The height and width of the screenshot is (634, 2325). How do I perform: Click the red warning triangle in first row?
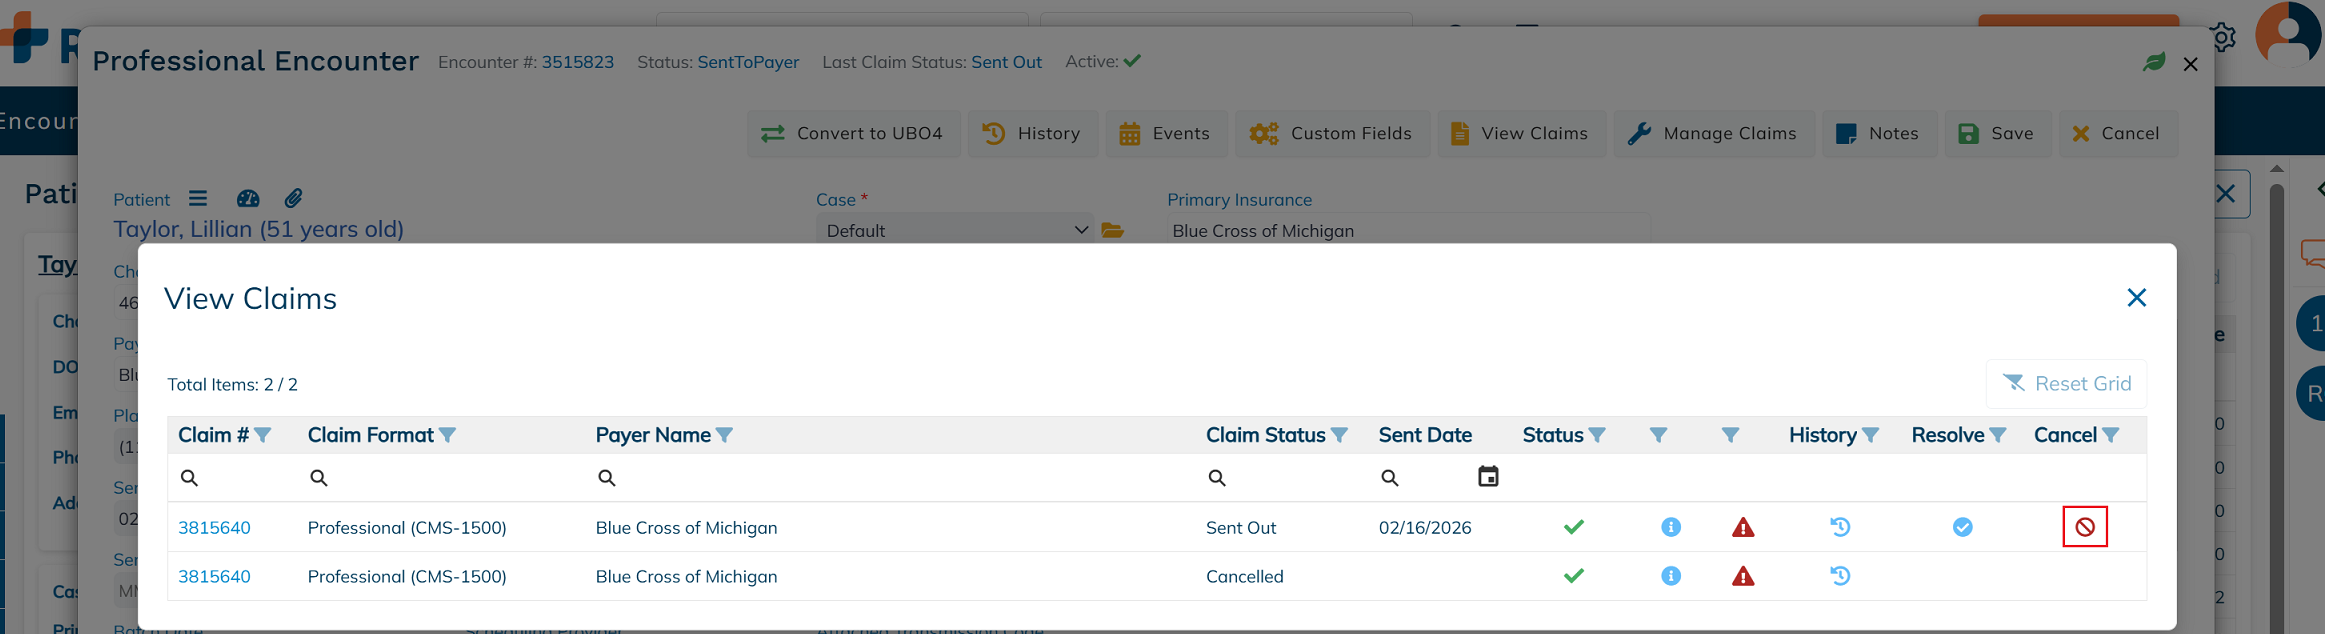click(1742, 528)
